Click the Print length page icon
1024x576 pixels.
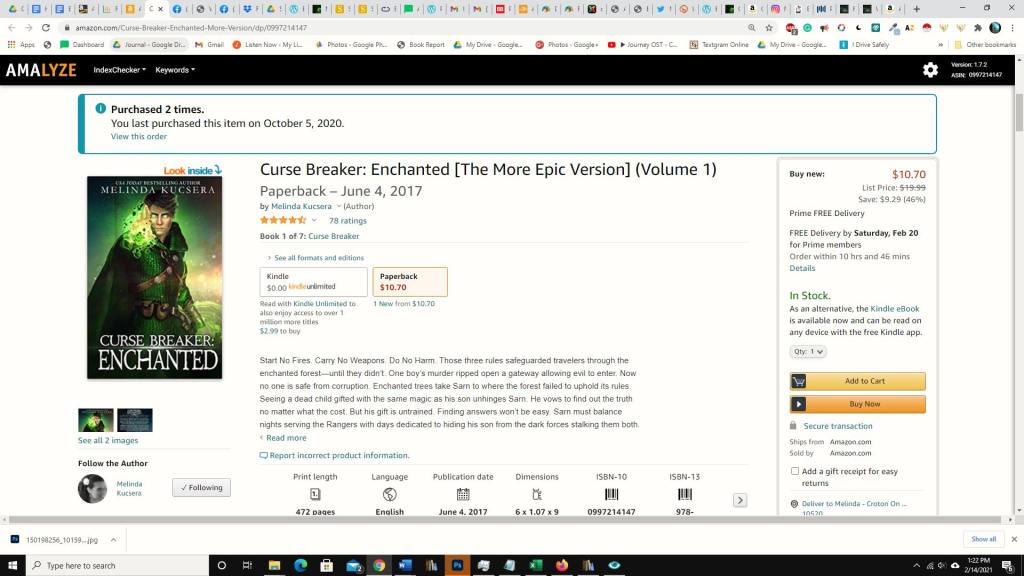click(x=315, y=494)
